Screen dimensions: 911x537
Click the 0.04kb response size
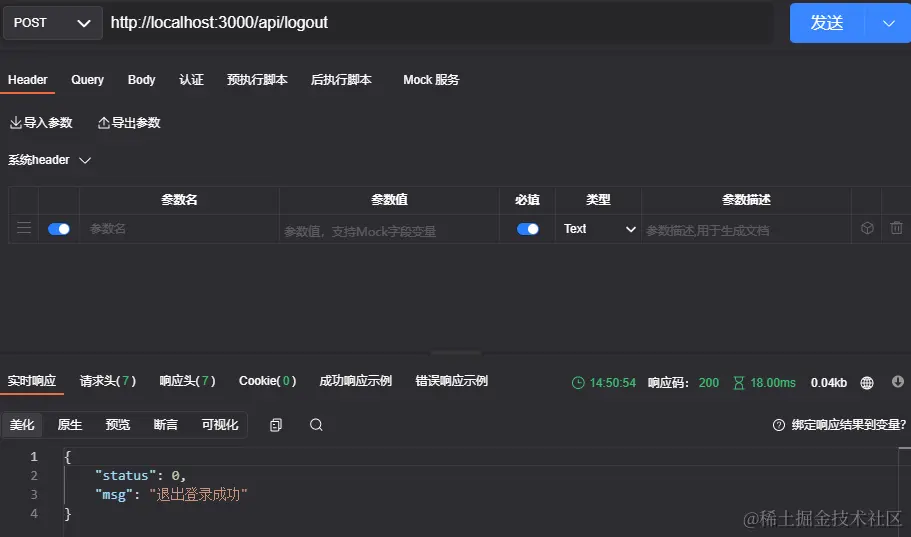pyautogui.click(x=828, y=382)
